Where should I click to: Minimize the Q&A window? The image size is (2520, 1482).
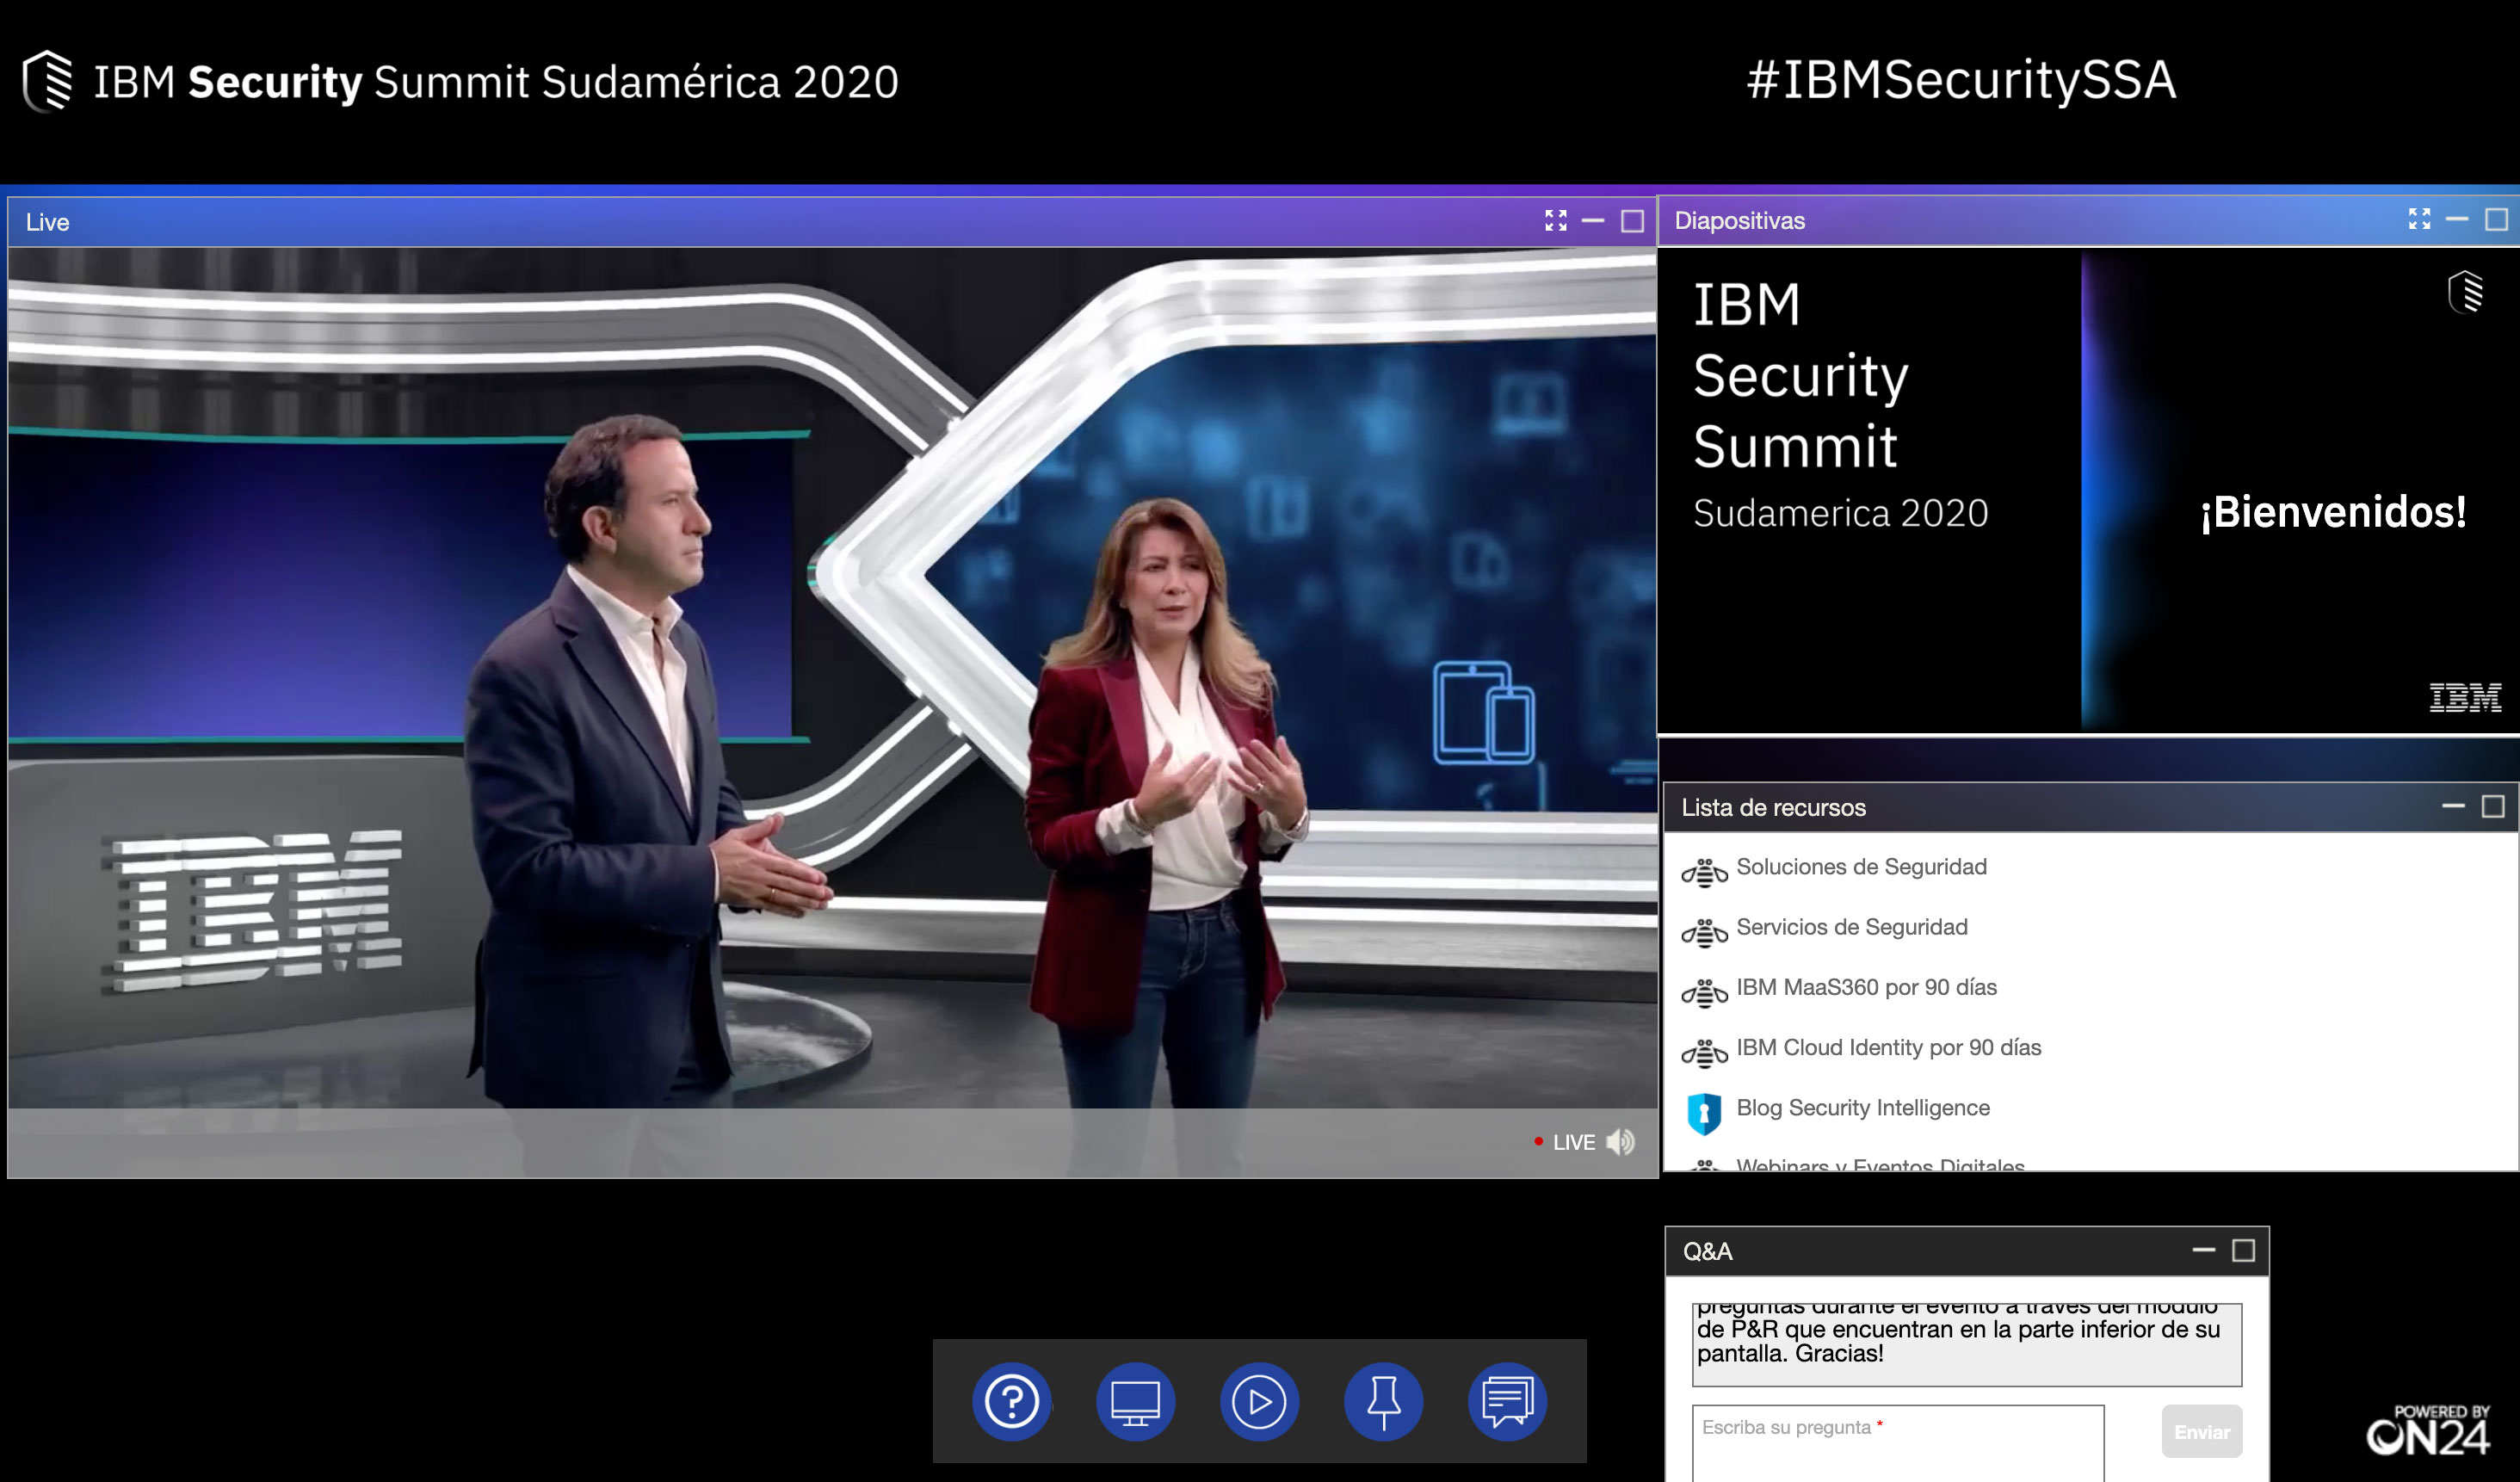pos(2203,1250)
